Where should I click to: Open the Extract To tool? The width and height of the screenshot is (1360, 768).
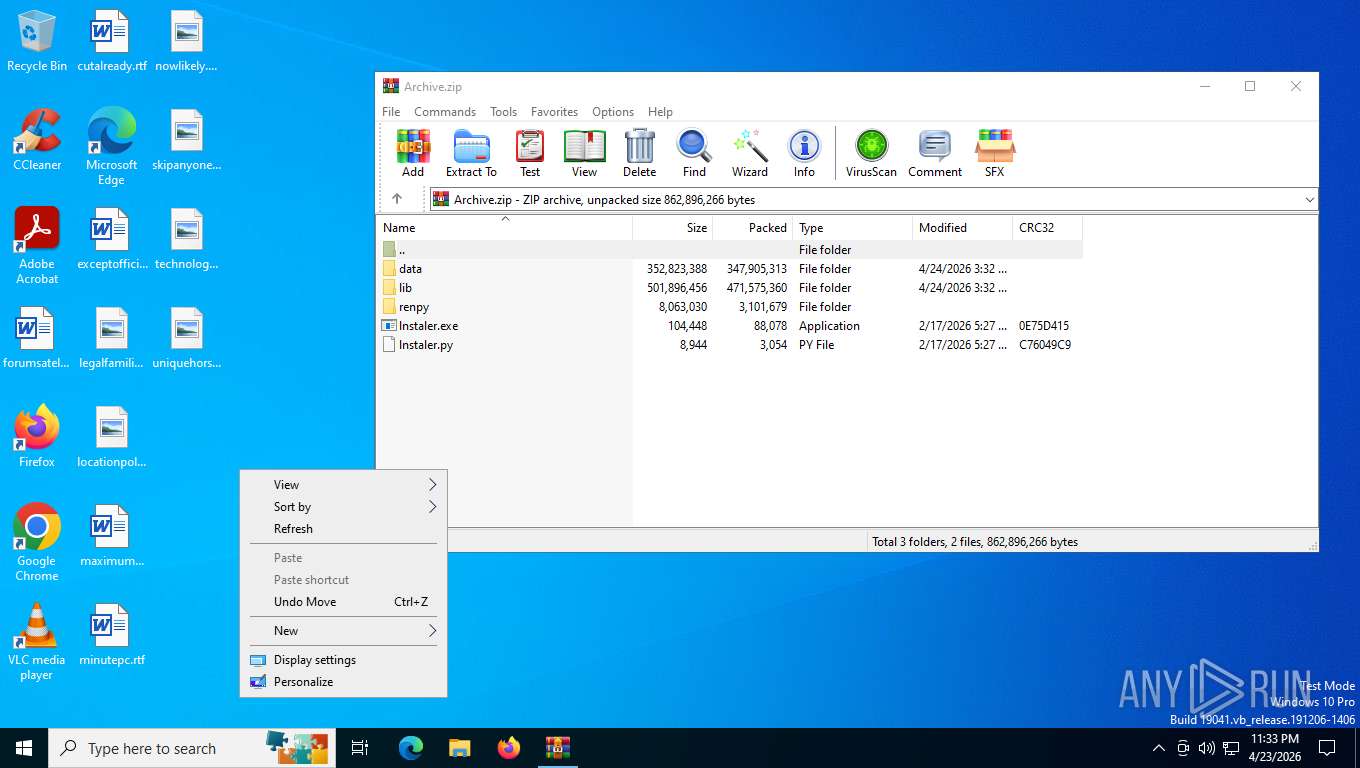(x=471, y=153)
